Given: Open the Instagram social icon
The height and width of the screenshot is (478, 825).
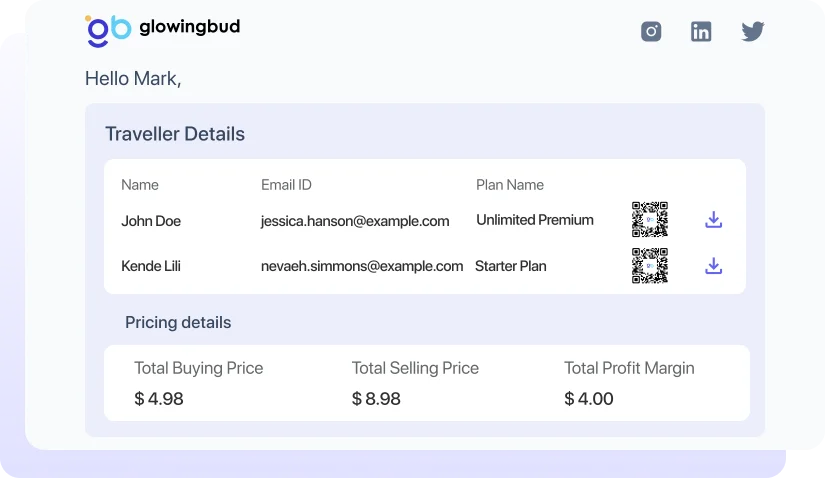Looking at the screenshot, I should 651,31.
